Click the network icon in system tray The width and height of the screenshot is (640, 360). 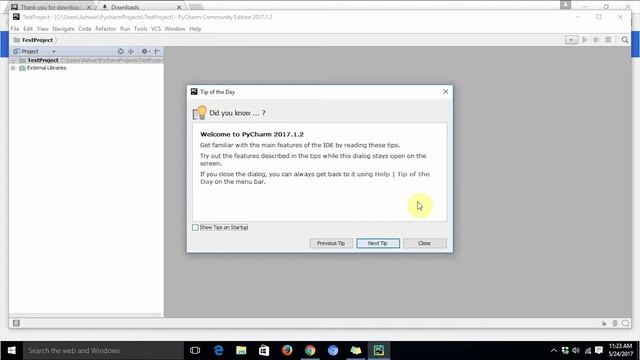coord(588,351)
